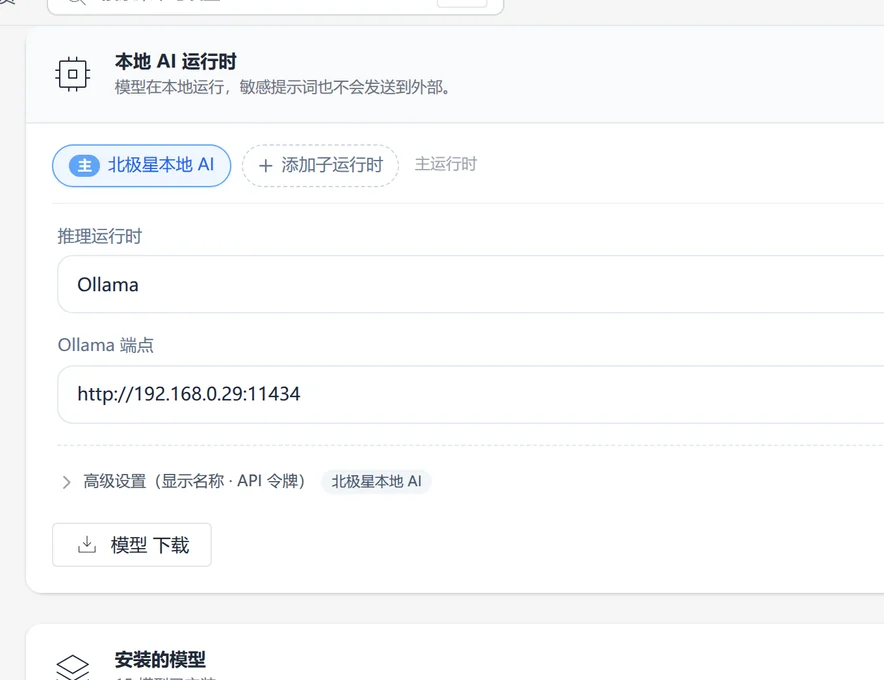
Task: Open the 推理运行时 Ollama dropdown
Action: click(470, 284)
